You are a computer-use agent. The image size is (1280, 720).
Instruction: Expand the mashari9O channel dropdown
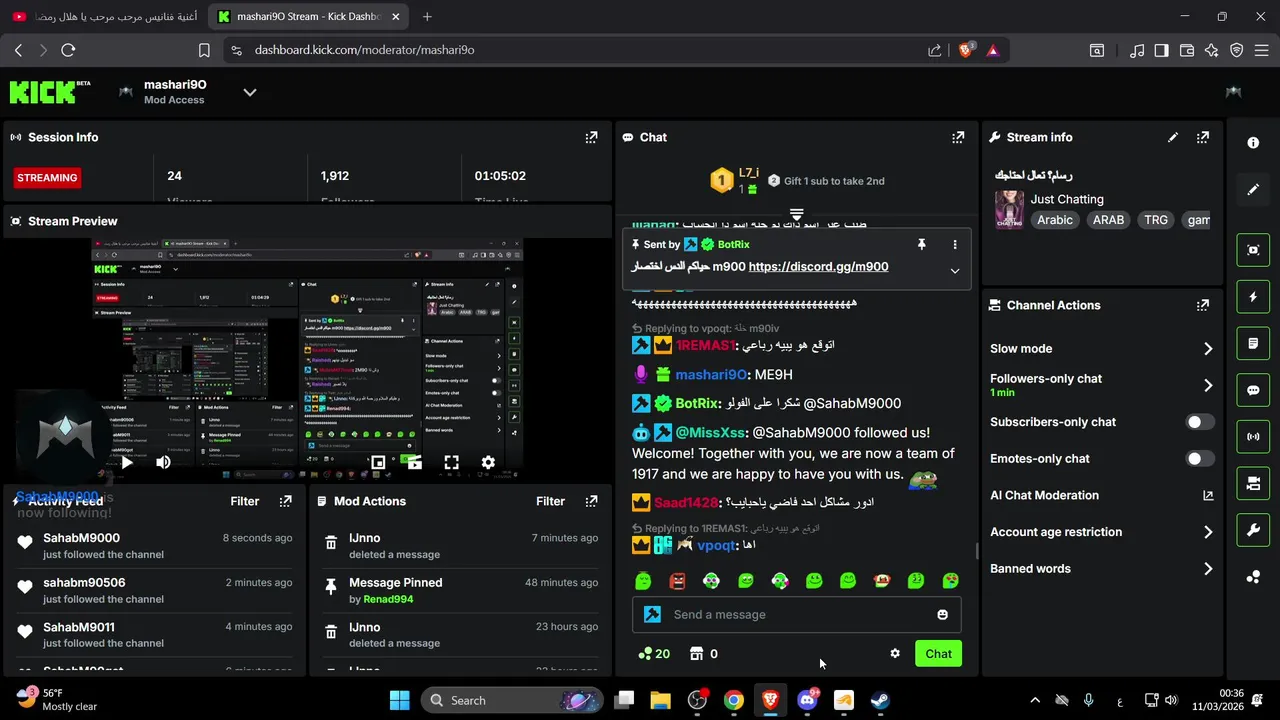(x=250, y=92)
